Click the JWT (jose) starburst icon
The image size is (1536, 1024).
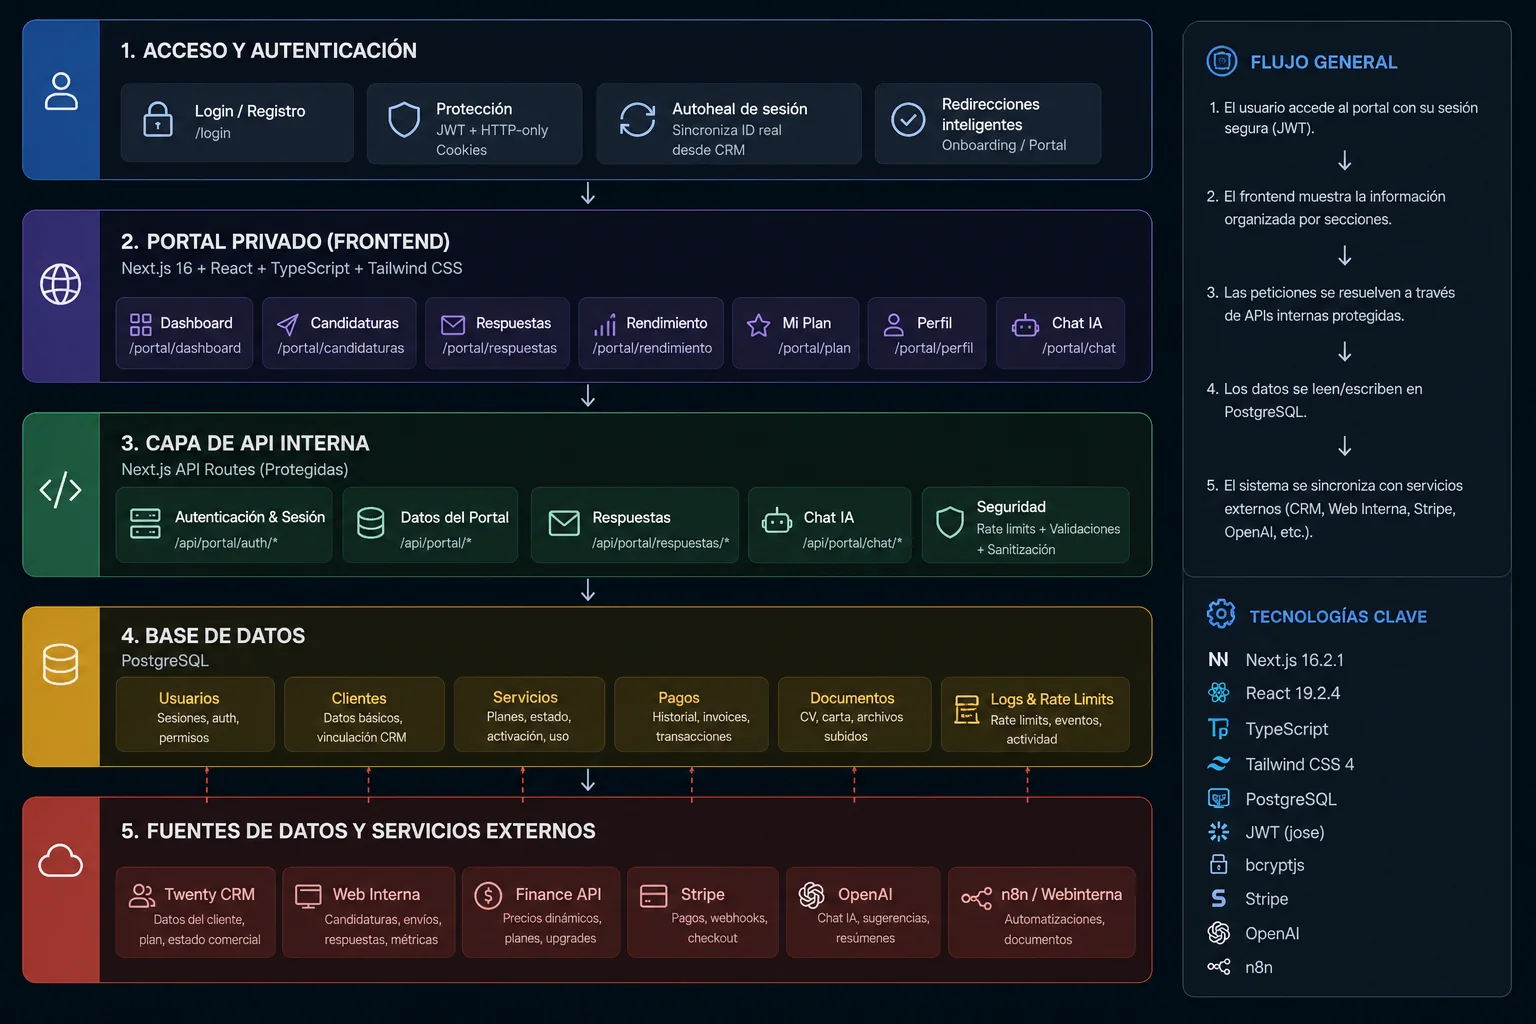click(x=1218, y=831)
